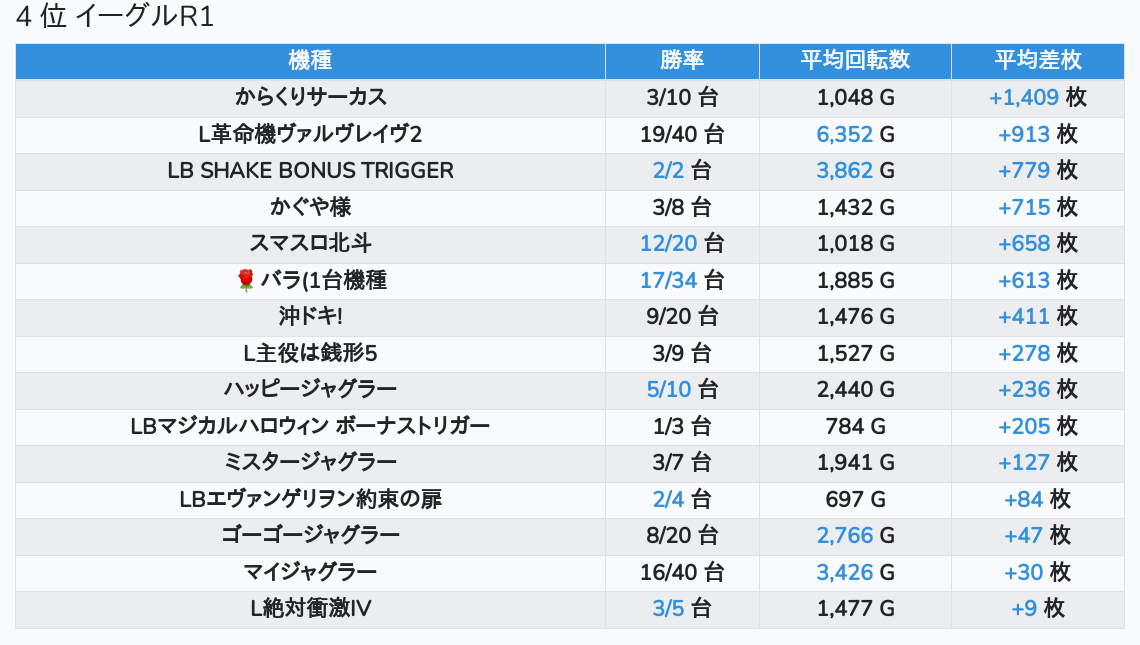Image resolution: width=1140 pixels, height=645 pixels.
Task: Click the 12/20 win rate for スマスロ北斗
Action: [x=669, y=244]
